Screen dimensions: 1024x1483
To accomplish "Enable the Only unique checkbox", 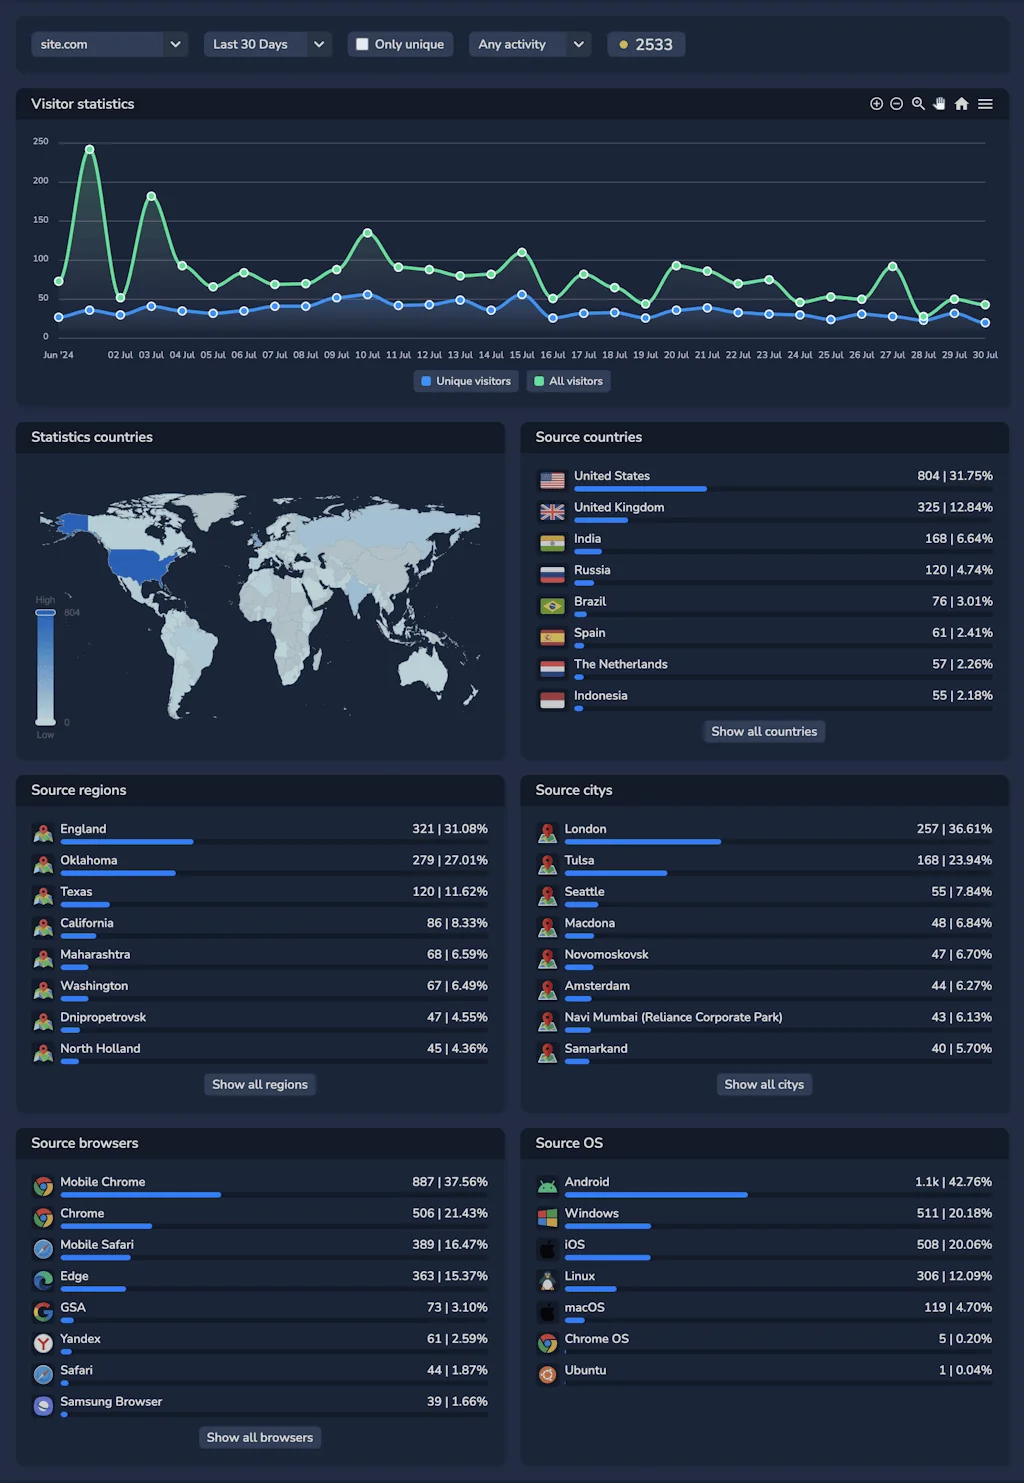I will (362, 44).
